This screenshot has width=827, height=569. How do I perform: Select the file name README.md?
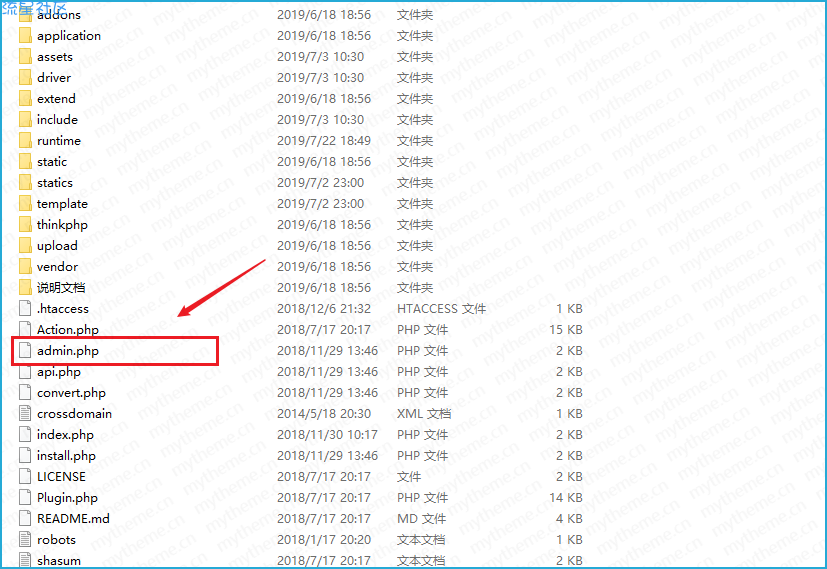(x=73, y=519)
